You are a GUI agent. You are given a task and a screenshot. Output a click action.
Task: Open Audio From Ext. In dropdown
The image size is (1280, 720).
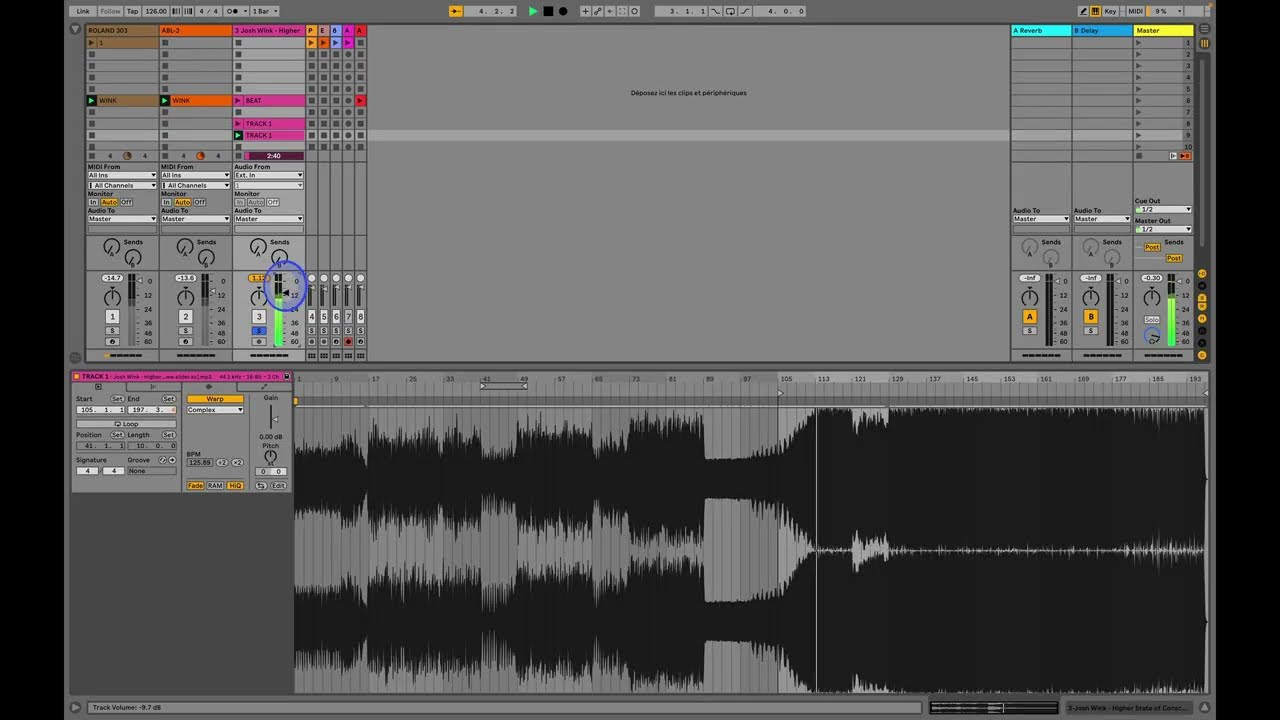click(x=269, y=175)
